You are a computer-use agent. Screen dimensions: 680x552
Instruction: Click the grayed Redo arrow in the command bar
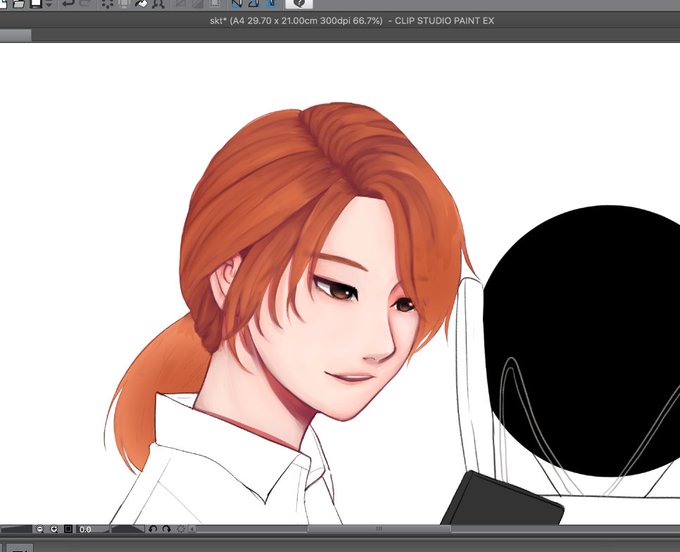click(x=86, y=3)
